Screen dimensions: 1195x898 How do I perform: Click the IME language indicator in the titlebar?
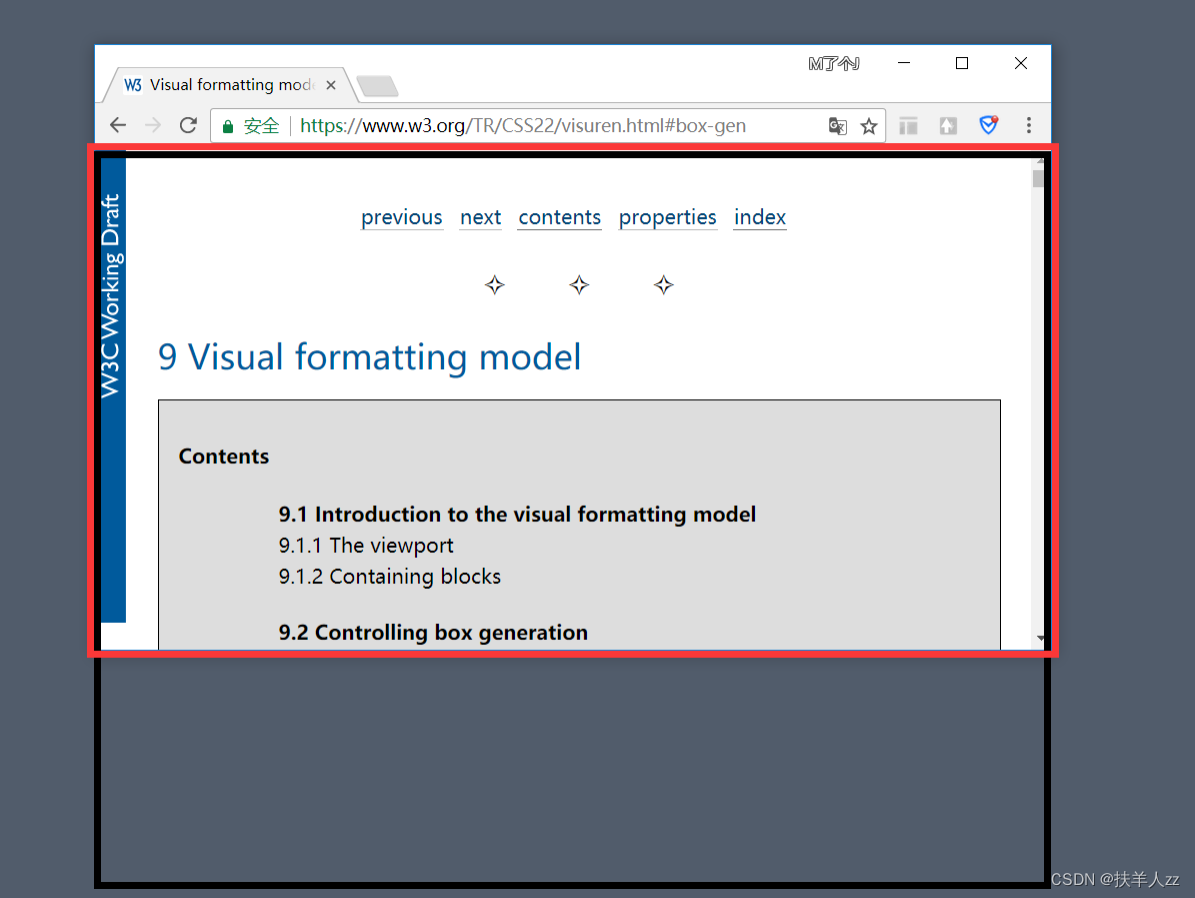coord(833,63)
